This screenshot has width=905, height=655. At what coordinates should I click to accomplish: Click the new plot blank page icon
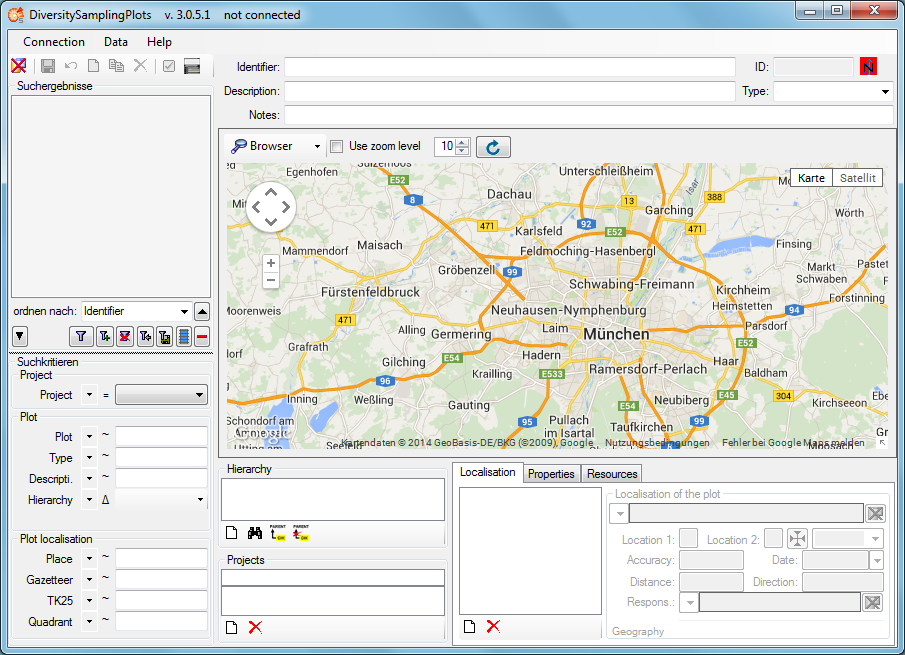[x=93, y=66]
